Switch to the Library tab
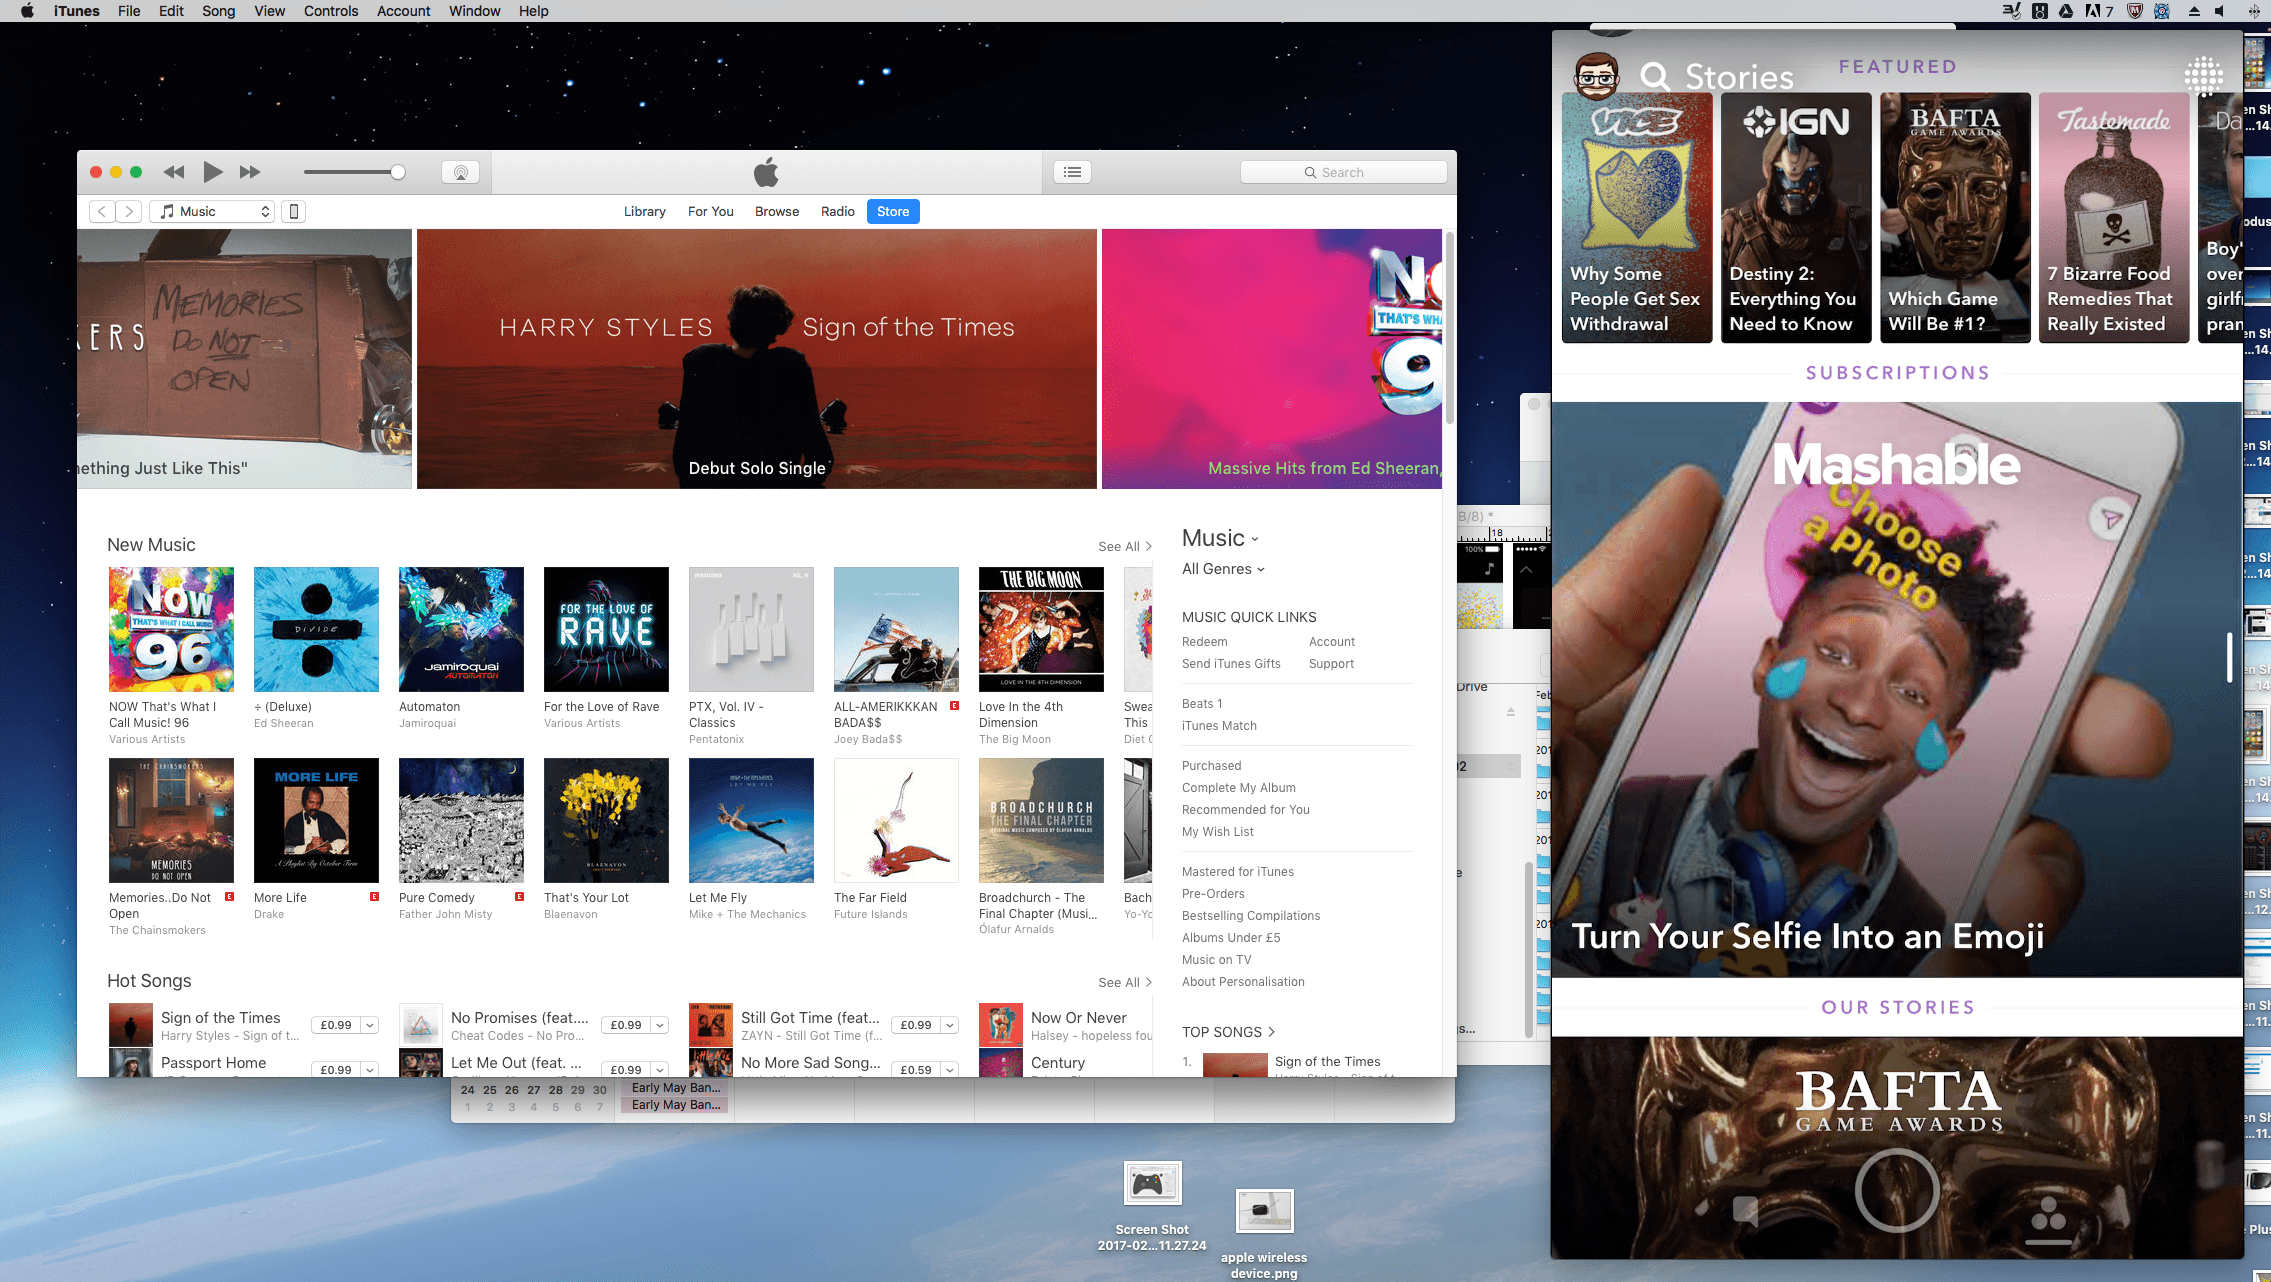This screenshot has width=2271, height=1282. (645, 211)
